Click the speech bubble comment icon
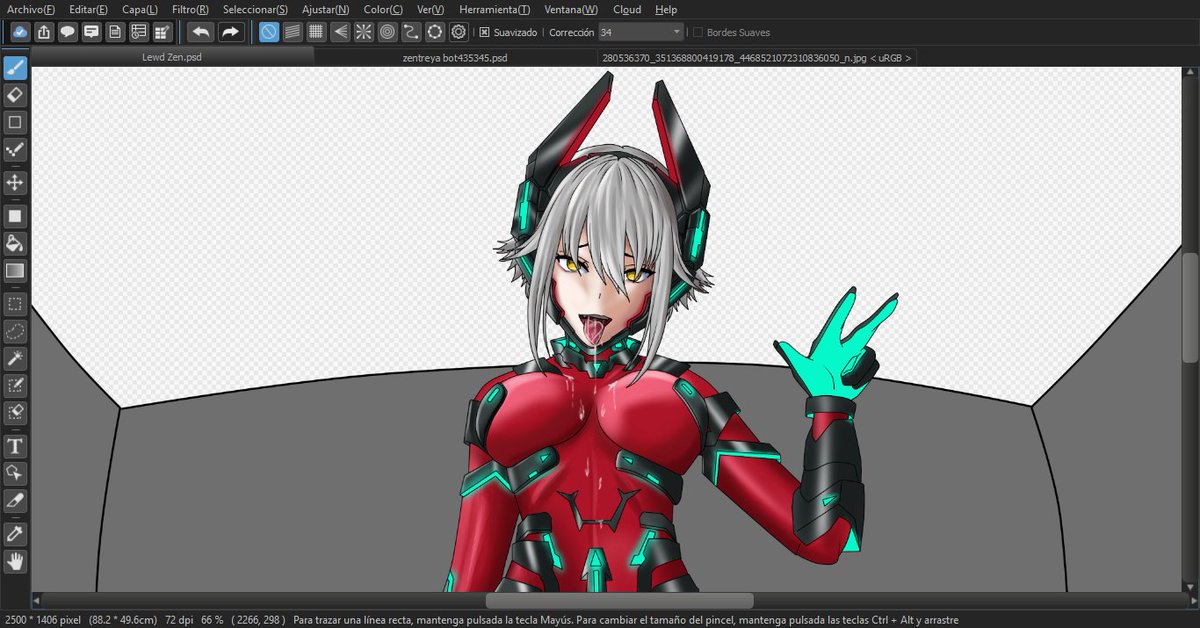This screenshot has width=1200, height=628. (68, 32)
